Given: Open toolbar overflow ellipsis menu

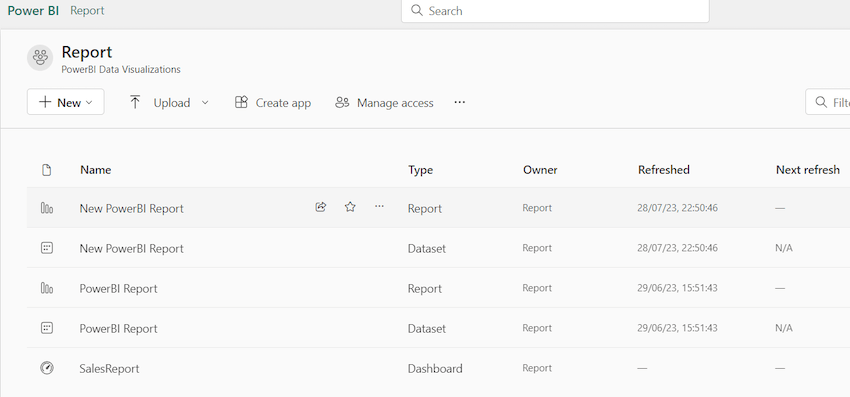Looking at the screenshot, I should [x=460, y=102].
